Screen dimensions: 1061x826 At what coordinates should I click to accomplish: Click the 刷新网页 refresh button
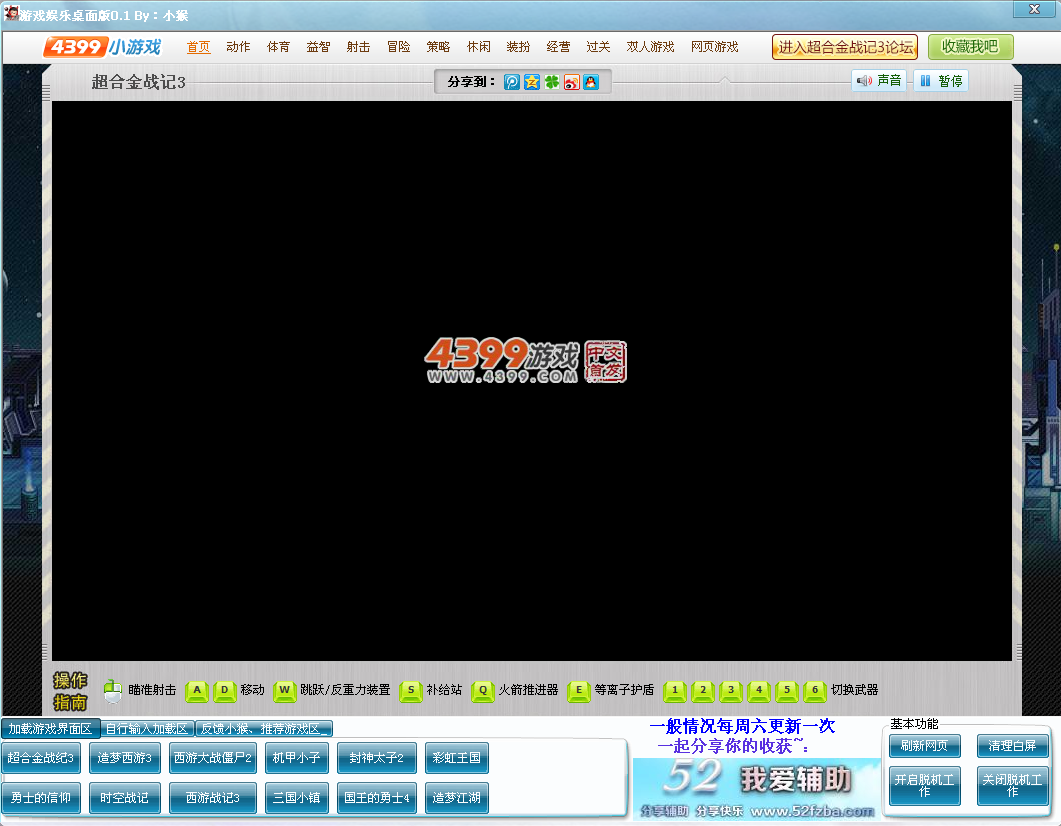point(924,745)
